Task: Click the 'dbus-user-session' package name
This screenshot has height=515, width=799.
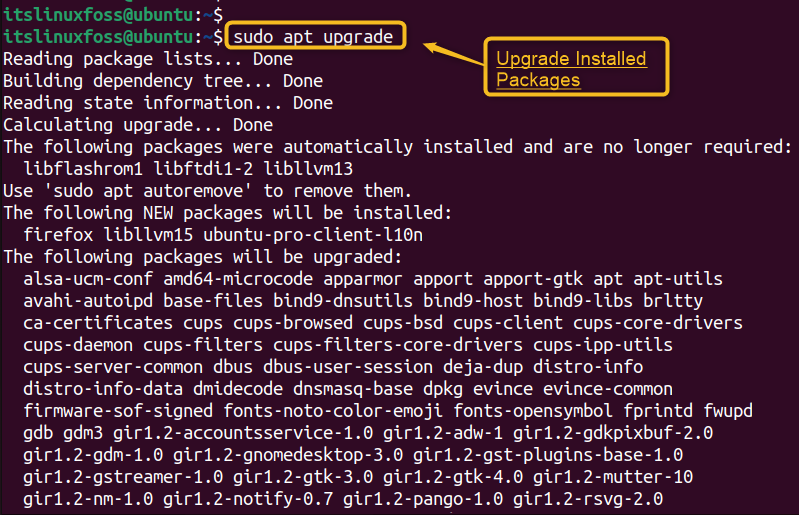Action: tap(348, 367)
